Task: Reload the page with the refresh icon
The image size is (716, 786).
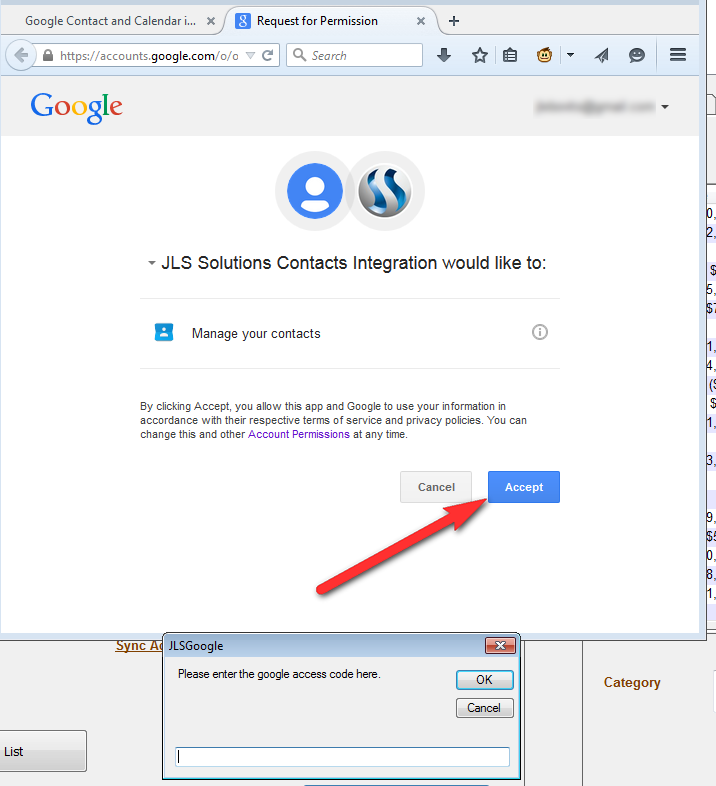Action: 268,55
